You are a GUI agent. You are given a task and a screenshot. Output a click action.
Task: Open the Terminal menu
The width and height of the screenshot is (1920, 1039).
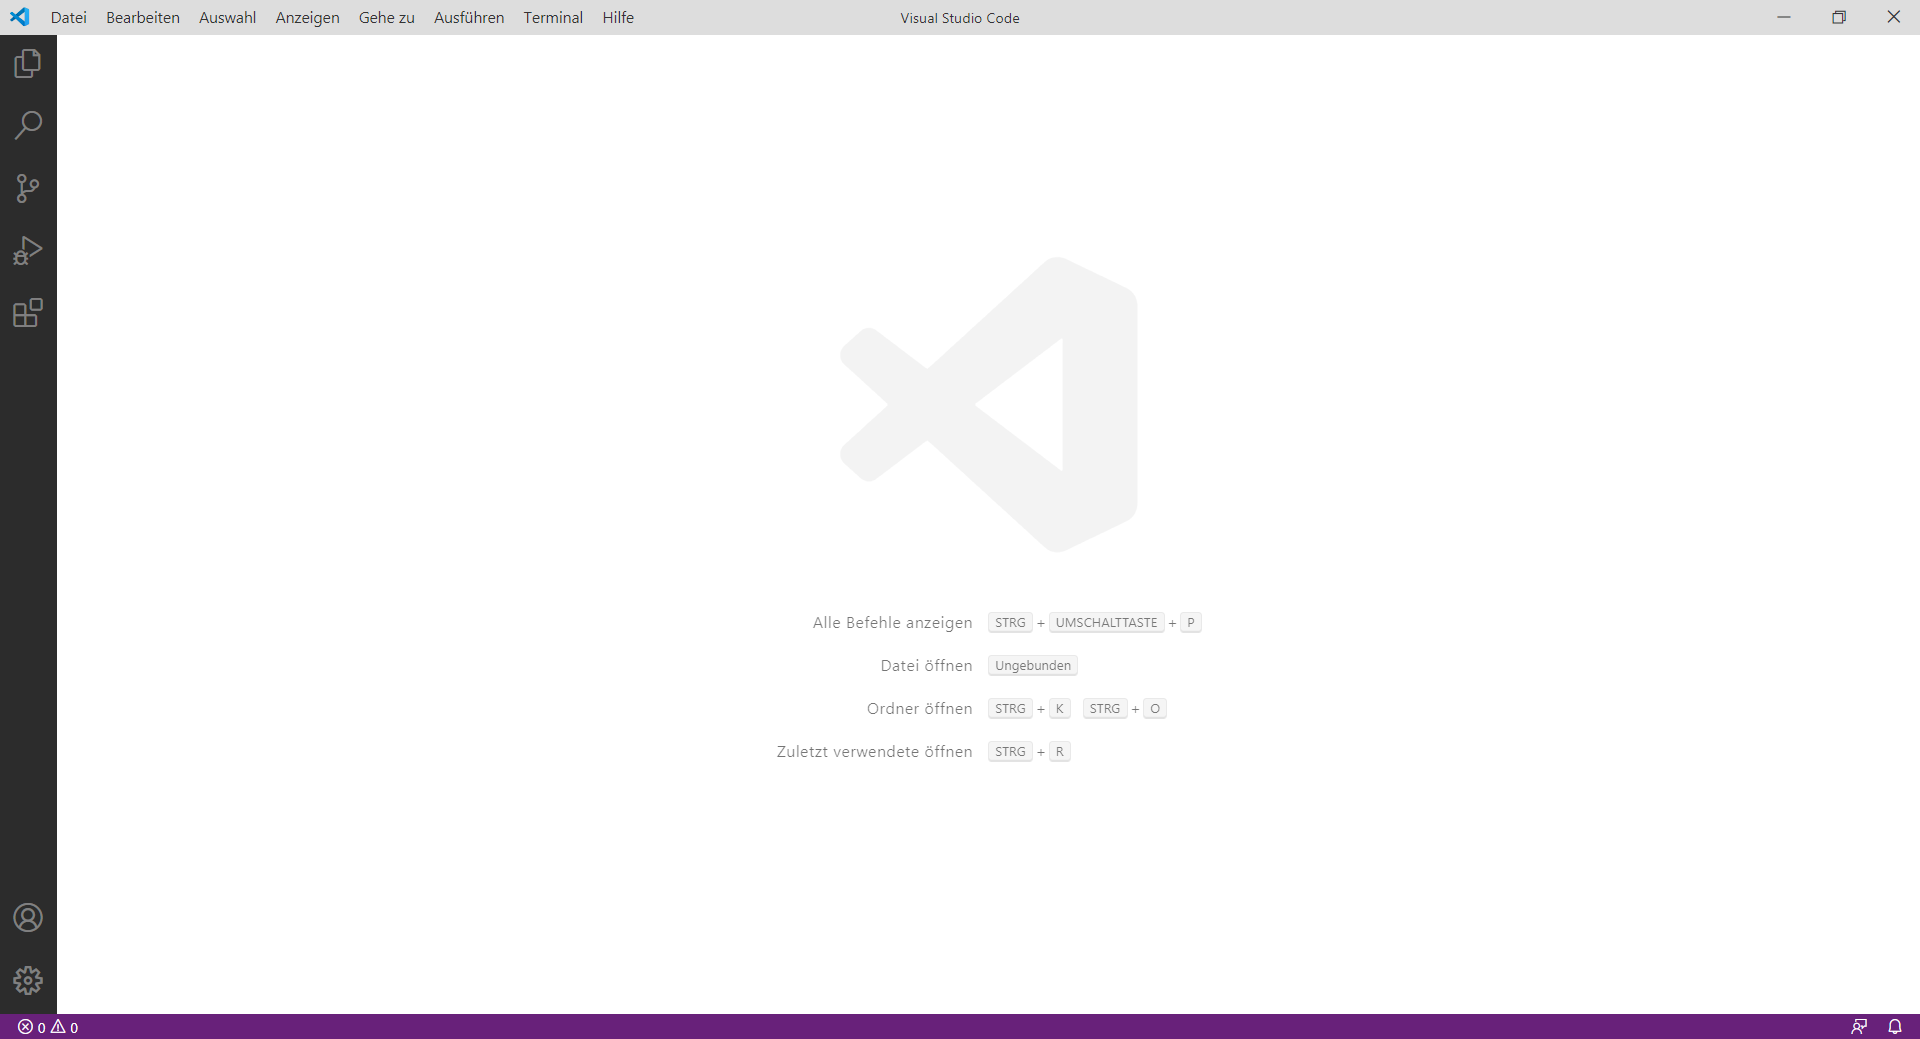click(553, 17)
